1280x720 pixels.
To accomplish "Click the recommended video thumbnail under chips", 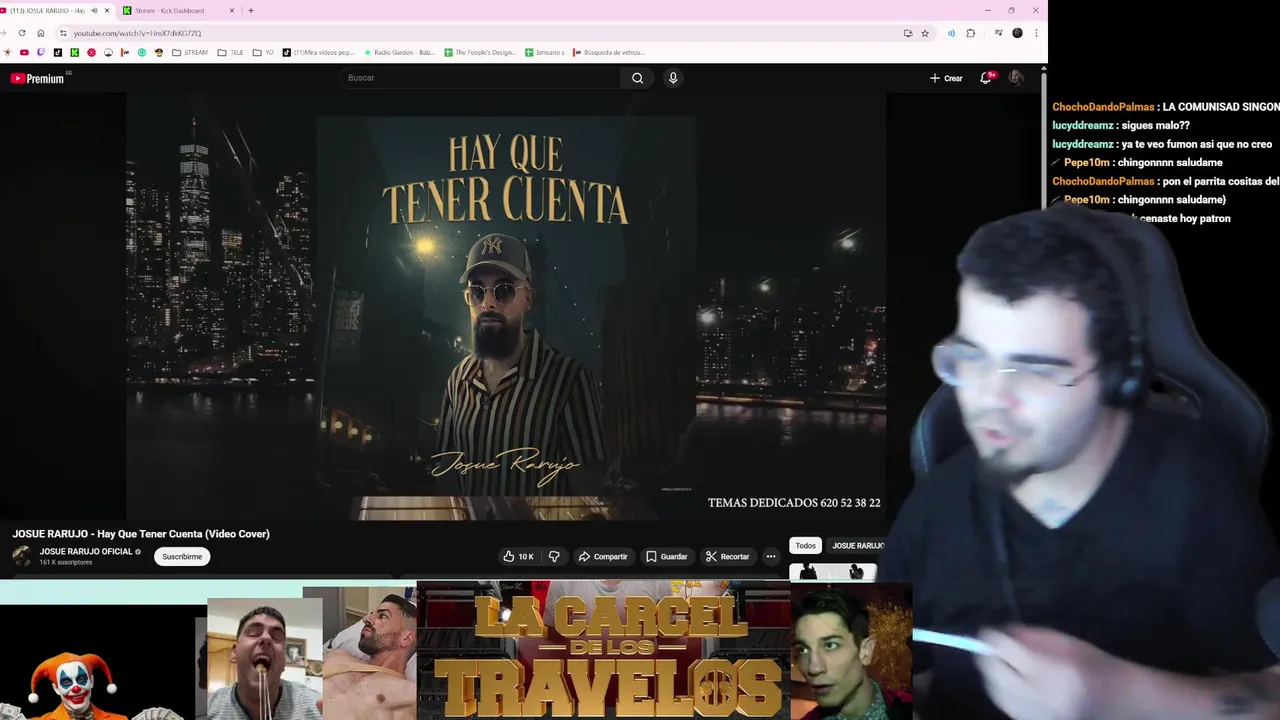I will click(832, 572).
